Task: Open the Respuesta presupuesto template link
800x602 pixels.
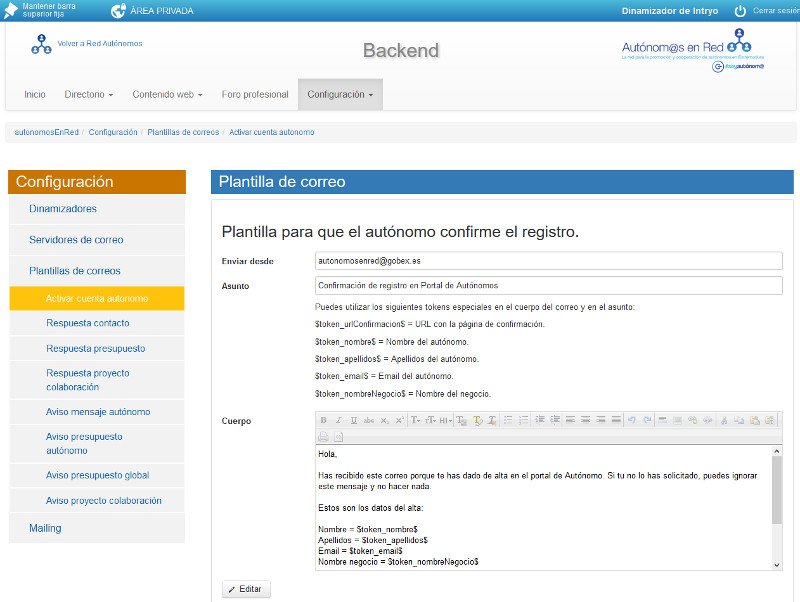Action: (95, 349)
